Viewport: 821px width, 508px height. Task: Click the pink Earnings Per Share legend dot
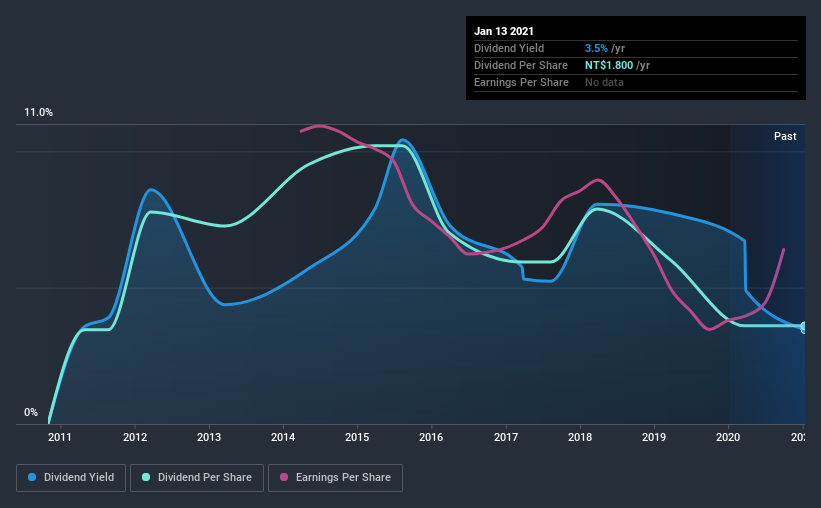point(284,477)
